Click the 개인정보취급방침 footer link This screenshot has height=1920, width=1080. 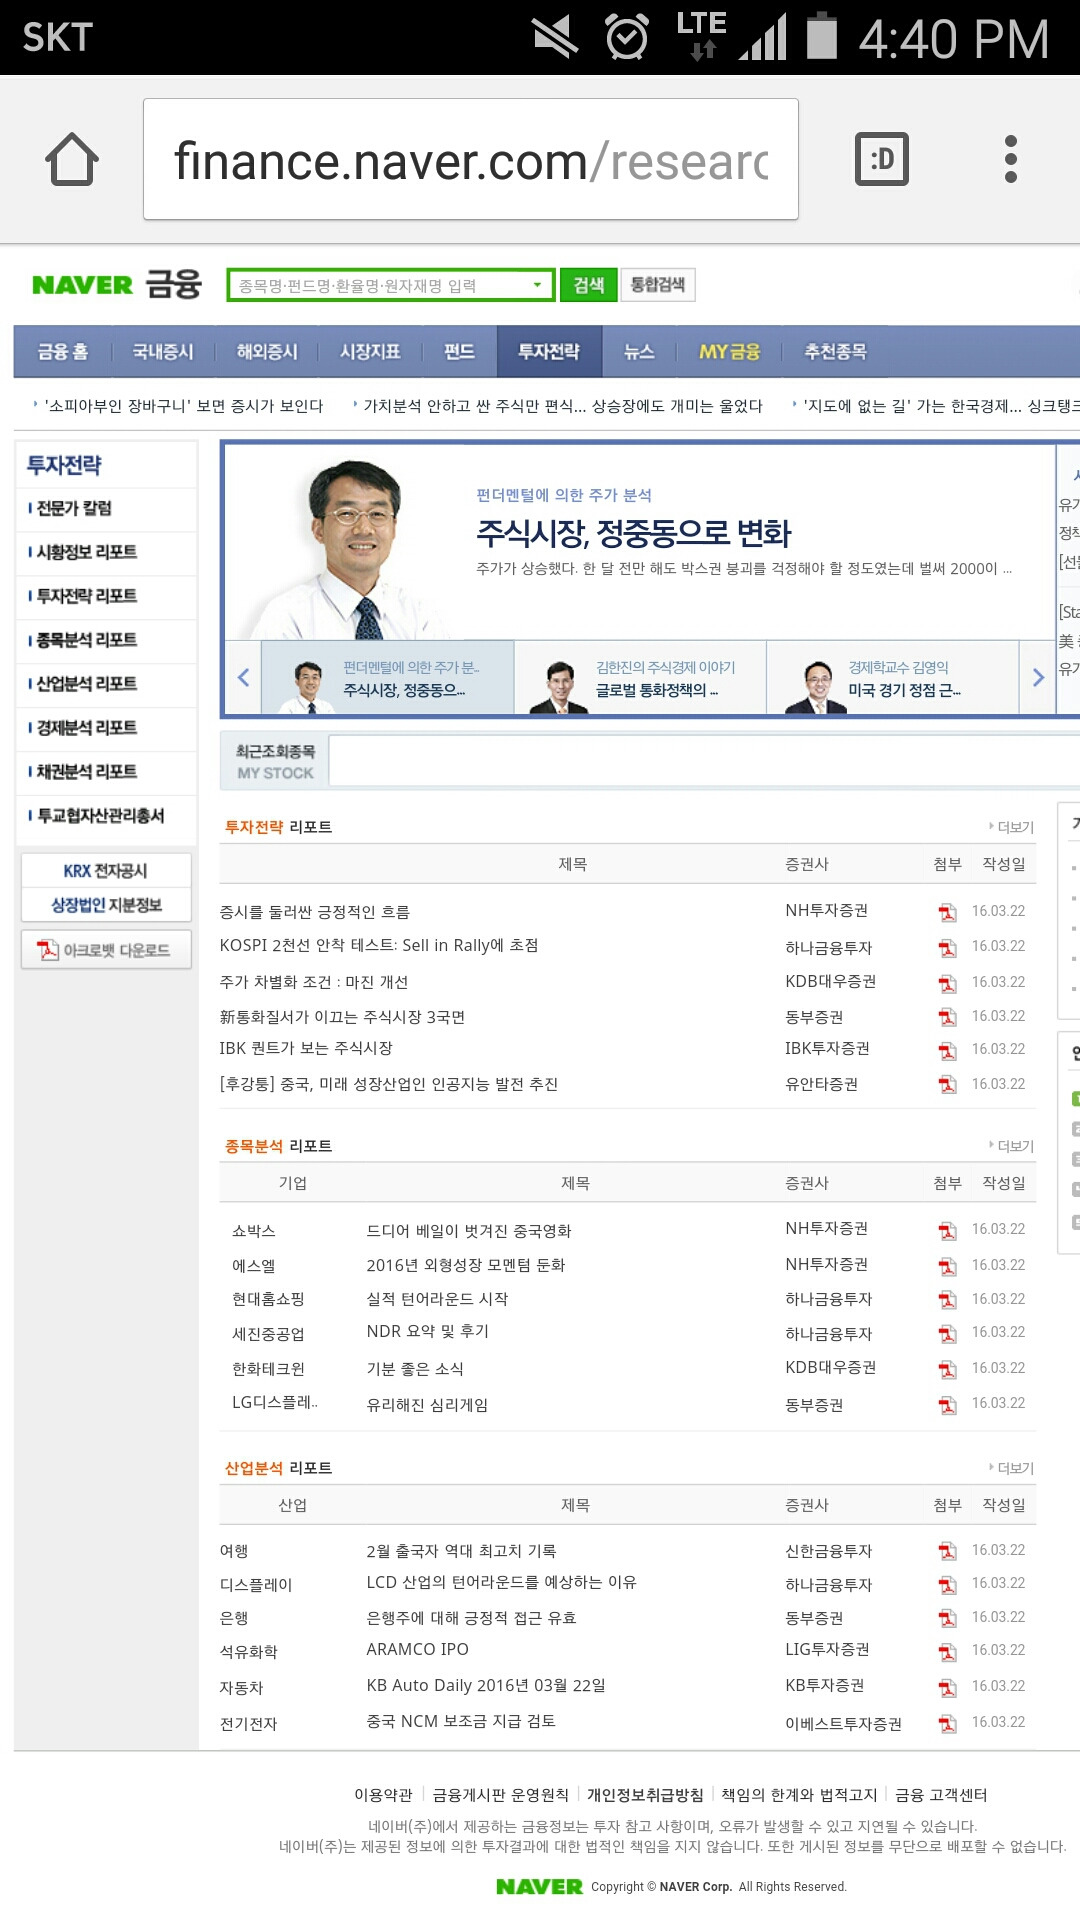point(645,1795)
